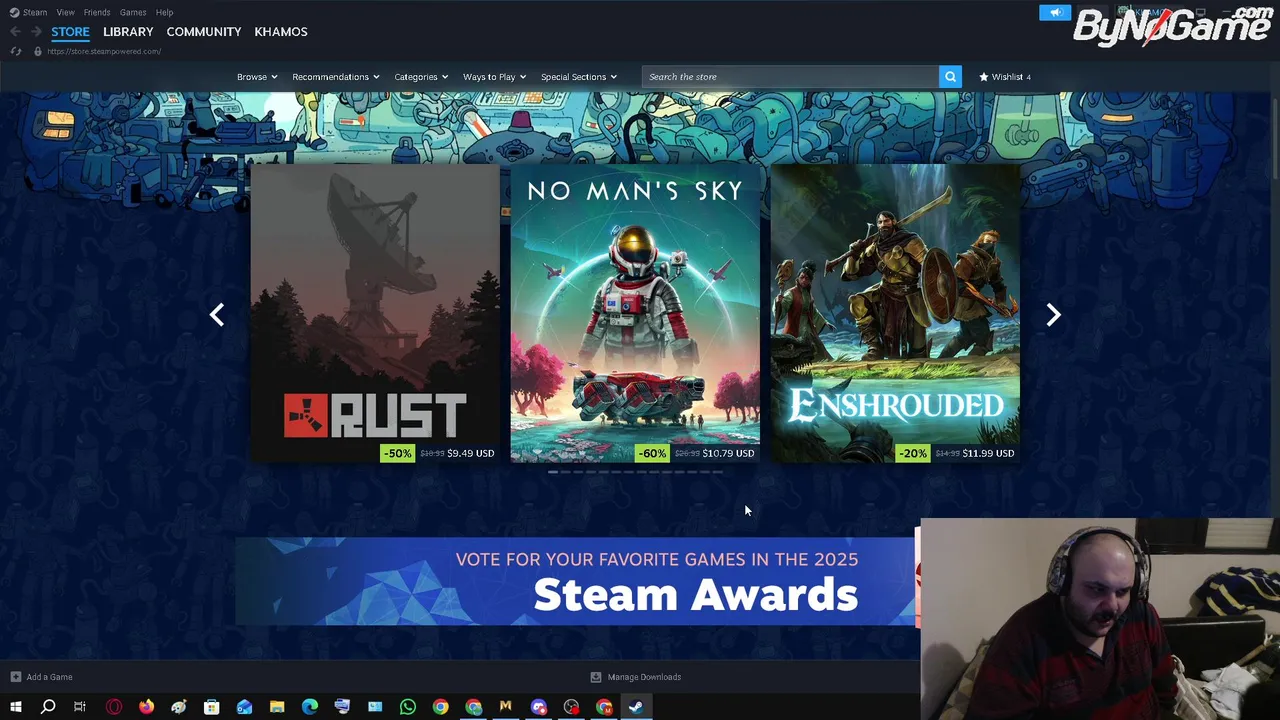Open the Help menu
Screen dimensions: 1280x720
(x=164, y=12)
